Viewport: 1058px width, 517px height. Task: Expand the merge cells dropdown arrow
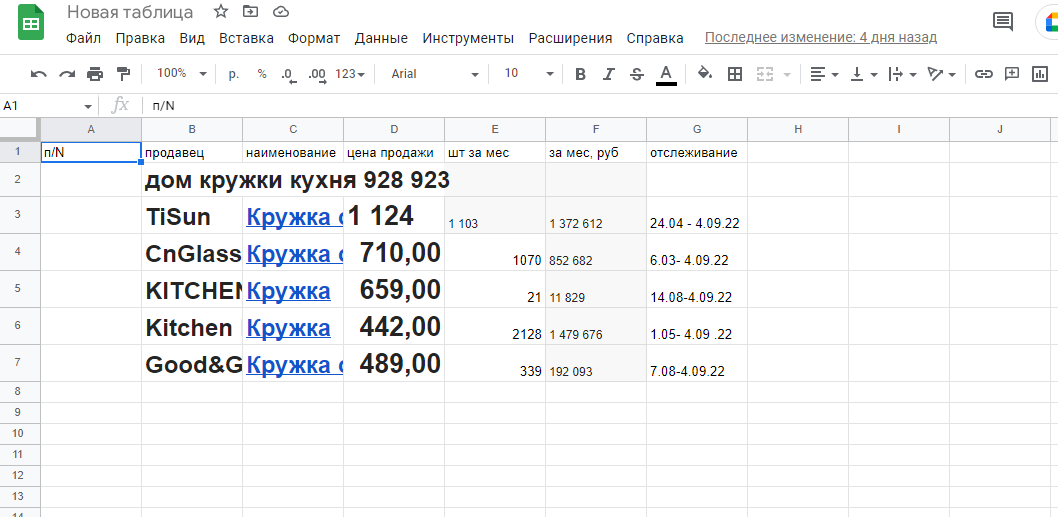[786, 75]
